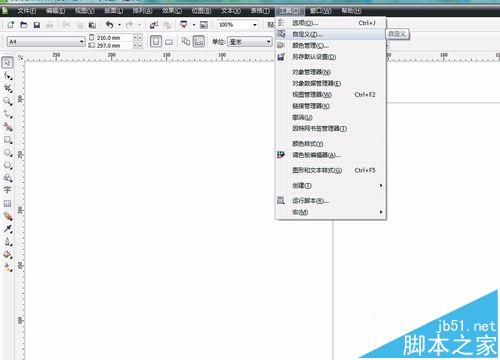Viewport: 500px width, 360px height.
Task: Open the 编辑(E) menu
Action: tap(55, 11)
